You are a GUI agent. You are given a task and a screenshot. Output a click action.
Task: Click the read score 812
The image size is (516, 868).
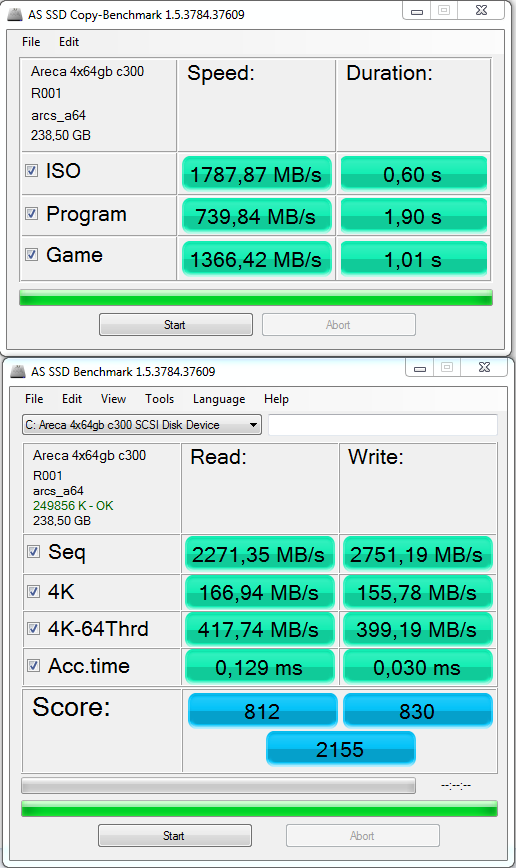(262, 710)
